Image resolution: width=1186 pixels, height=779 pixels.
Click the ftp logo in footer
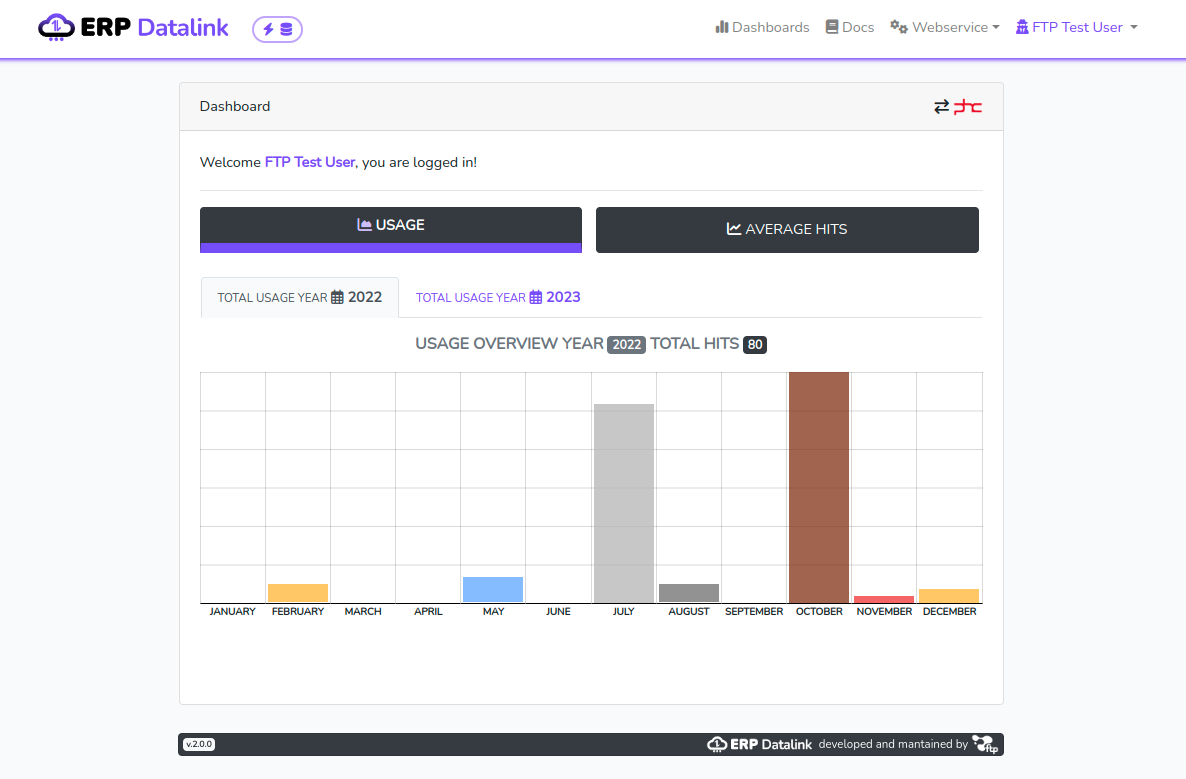(985, 744)
